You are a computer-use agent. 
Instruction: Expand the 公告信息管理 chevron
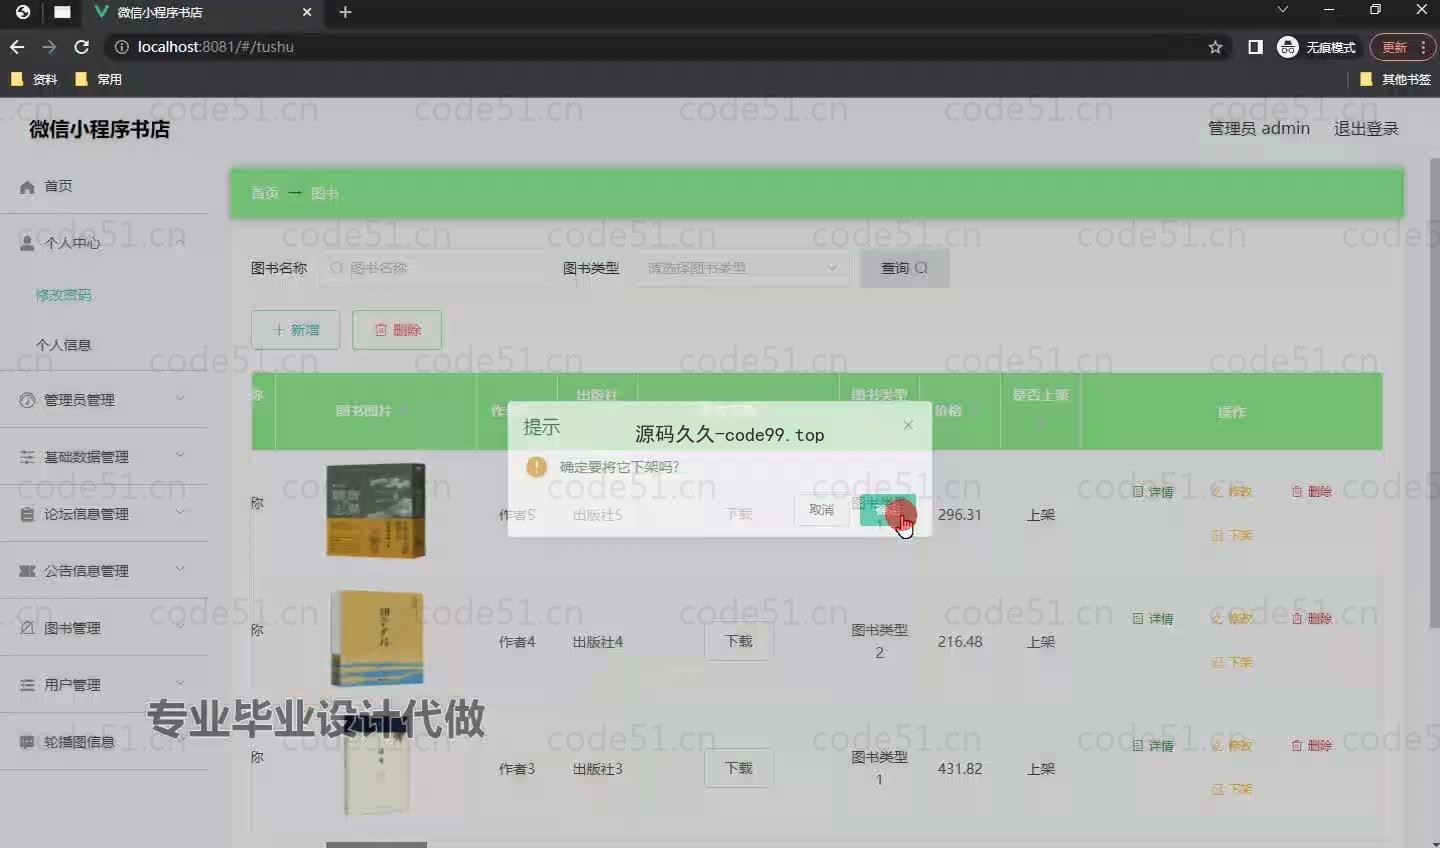(180, 569)
